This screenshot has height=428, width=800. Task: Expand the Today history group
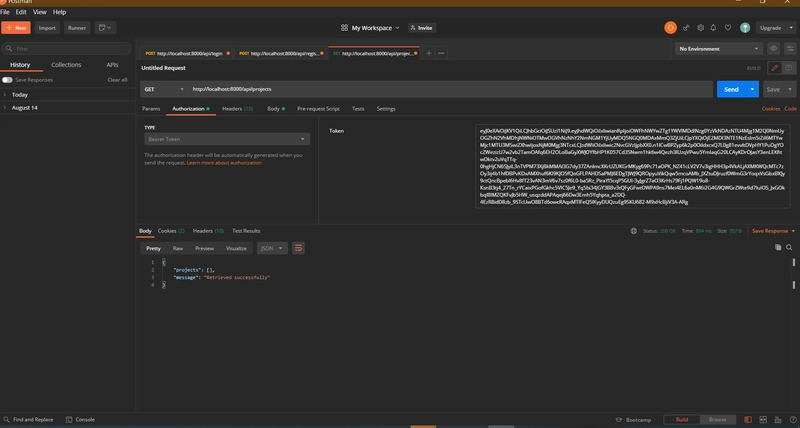[x=68, y=94]
